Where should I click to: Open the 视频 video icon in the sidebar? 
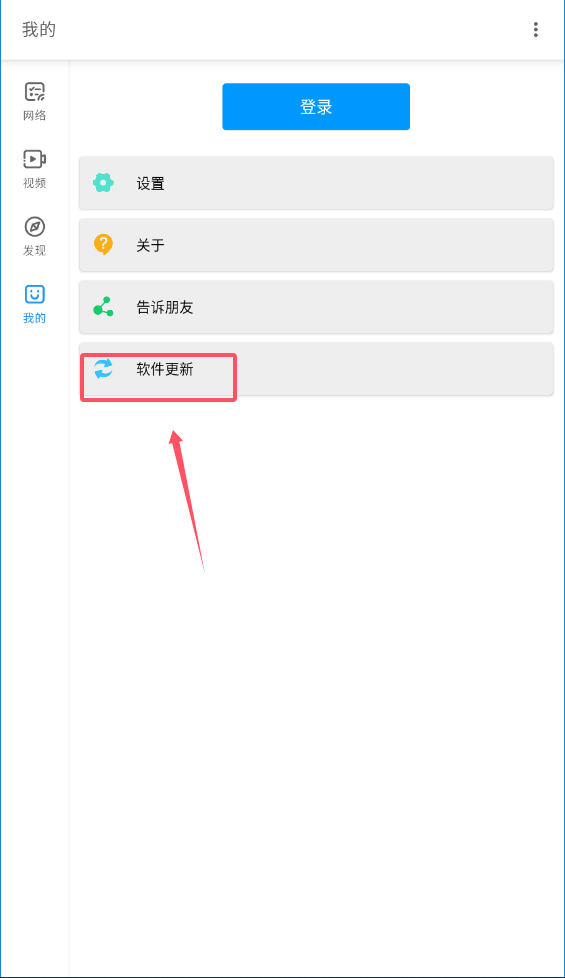[34, 159]
